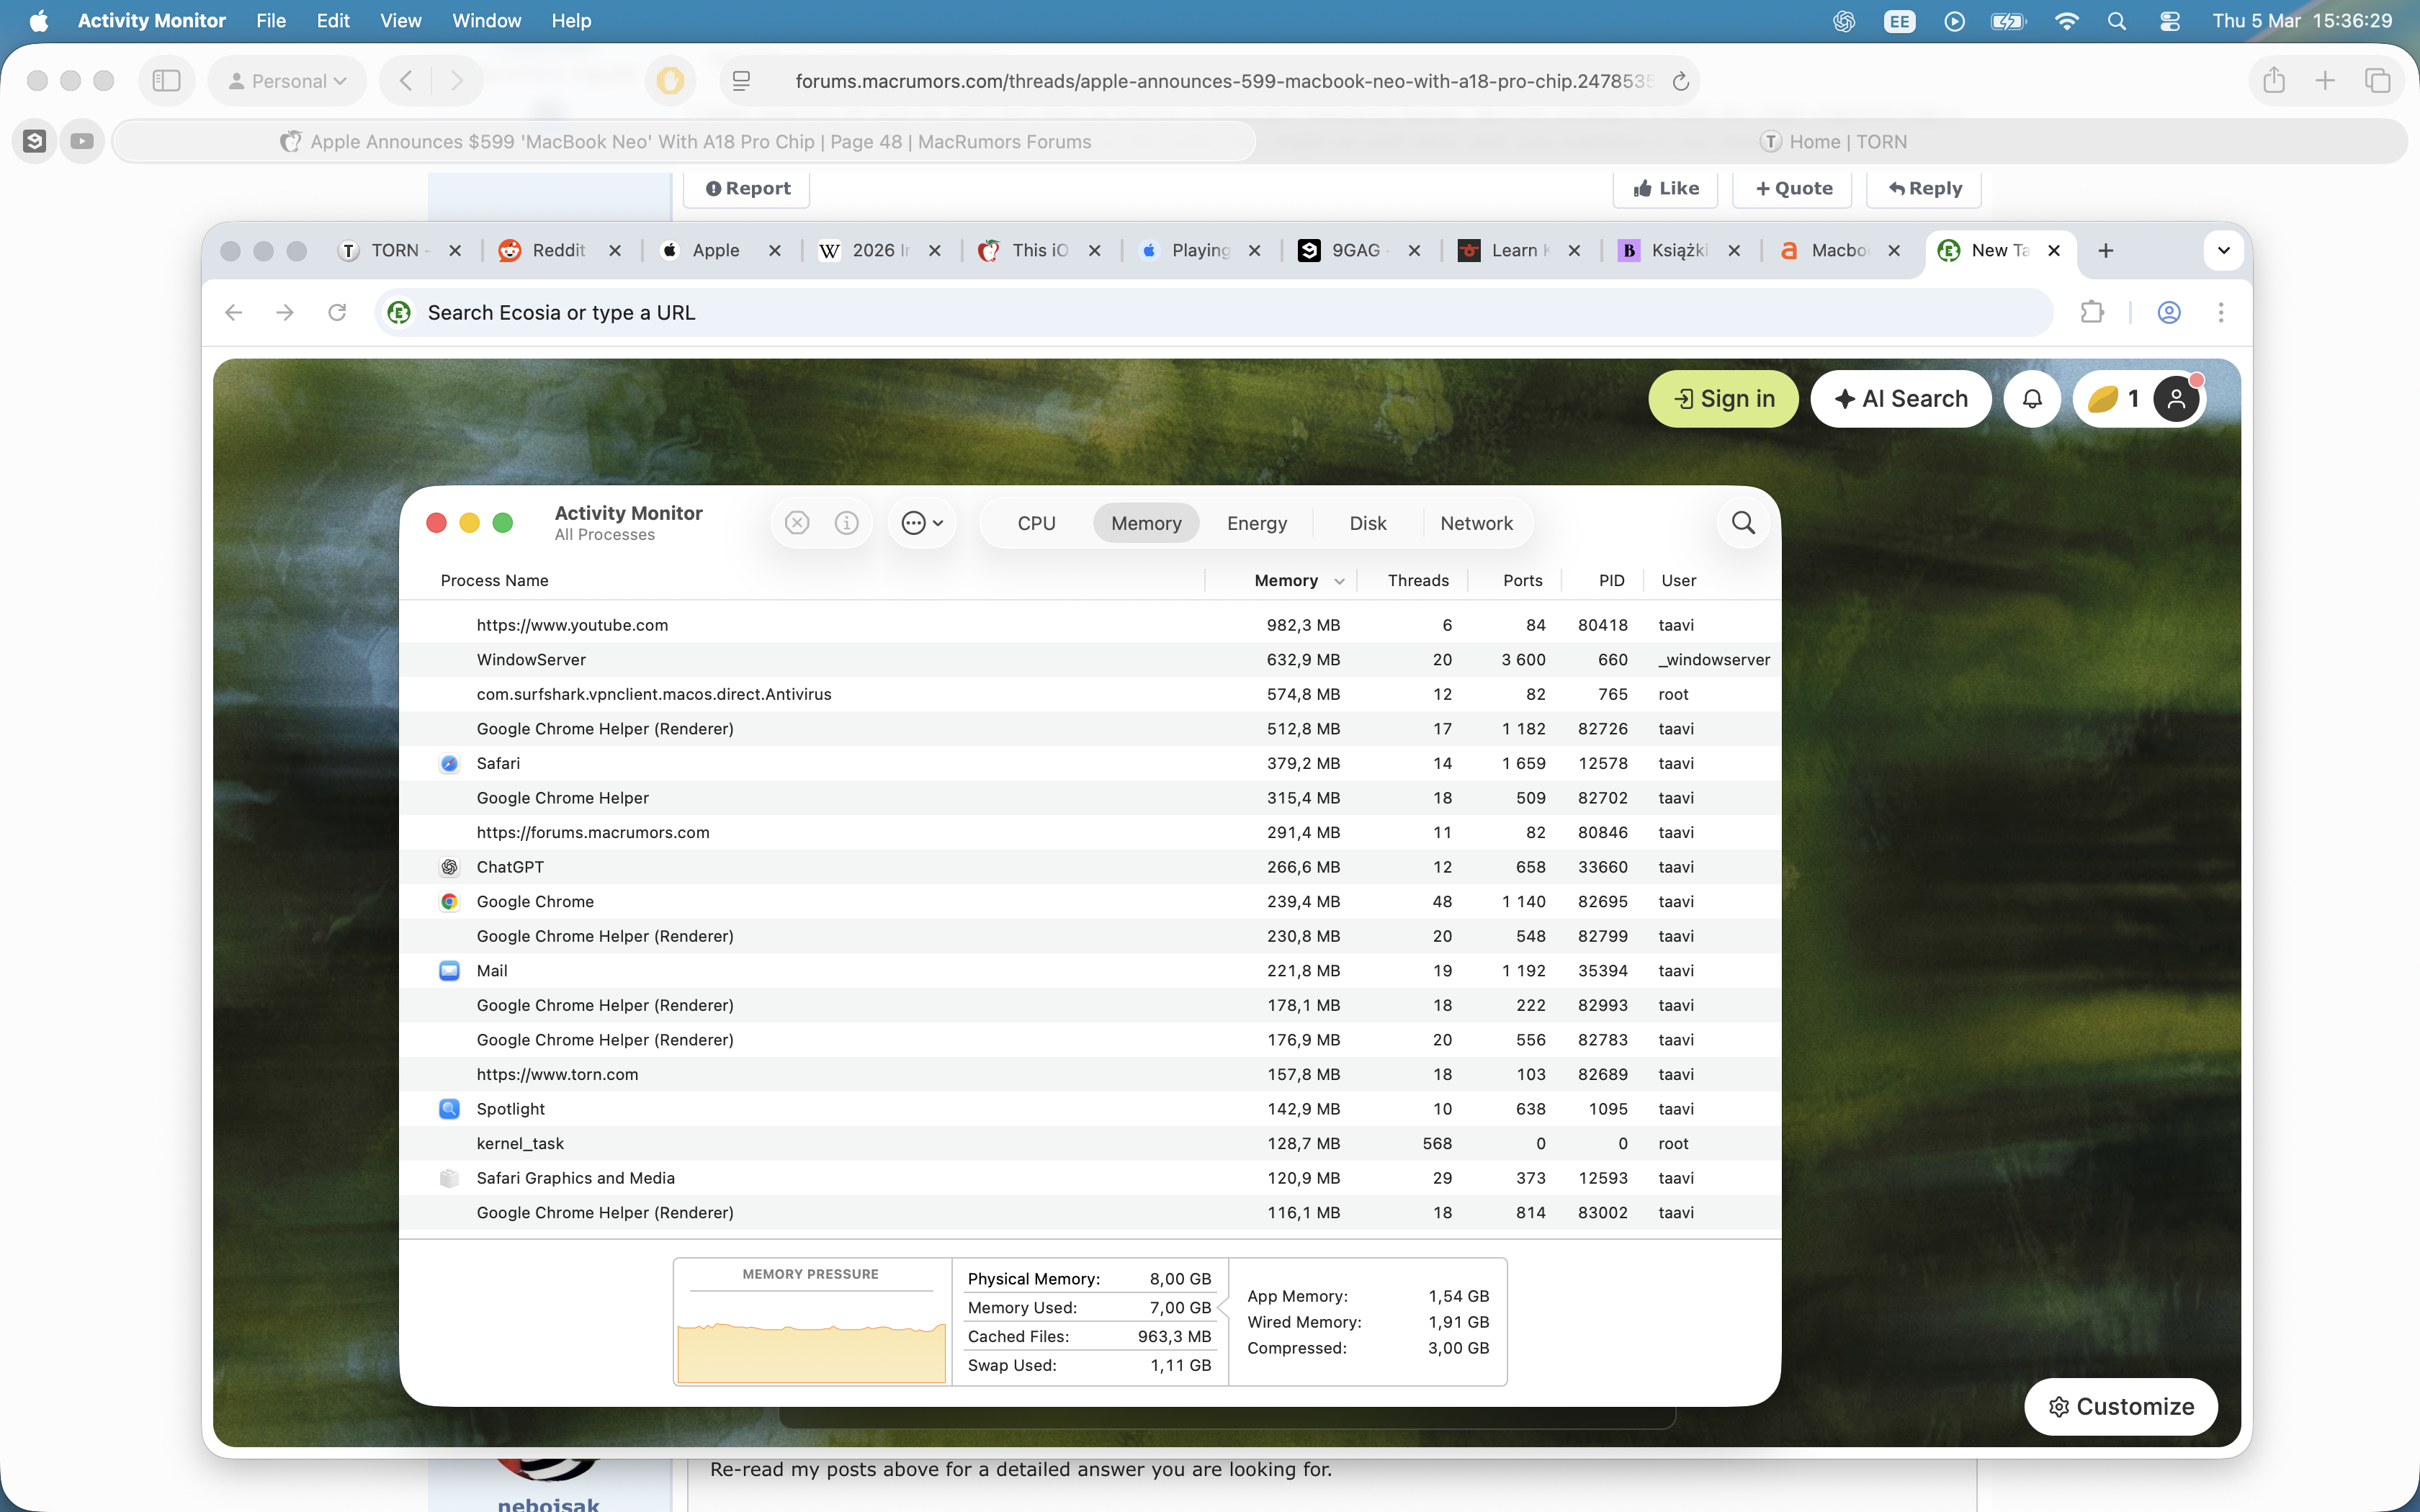Go back in the Chrome window

[x=234, y=313]
